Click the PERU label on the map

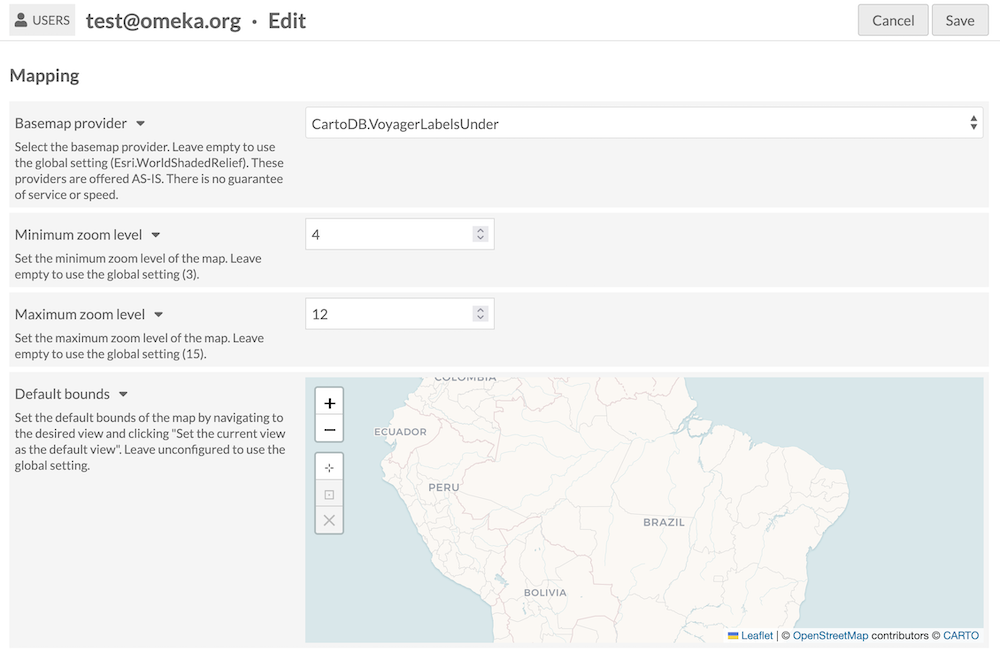click(x=444, y=487)
